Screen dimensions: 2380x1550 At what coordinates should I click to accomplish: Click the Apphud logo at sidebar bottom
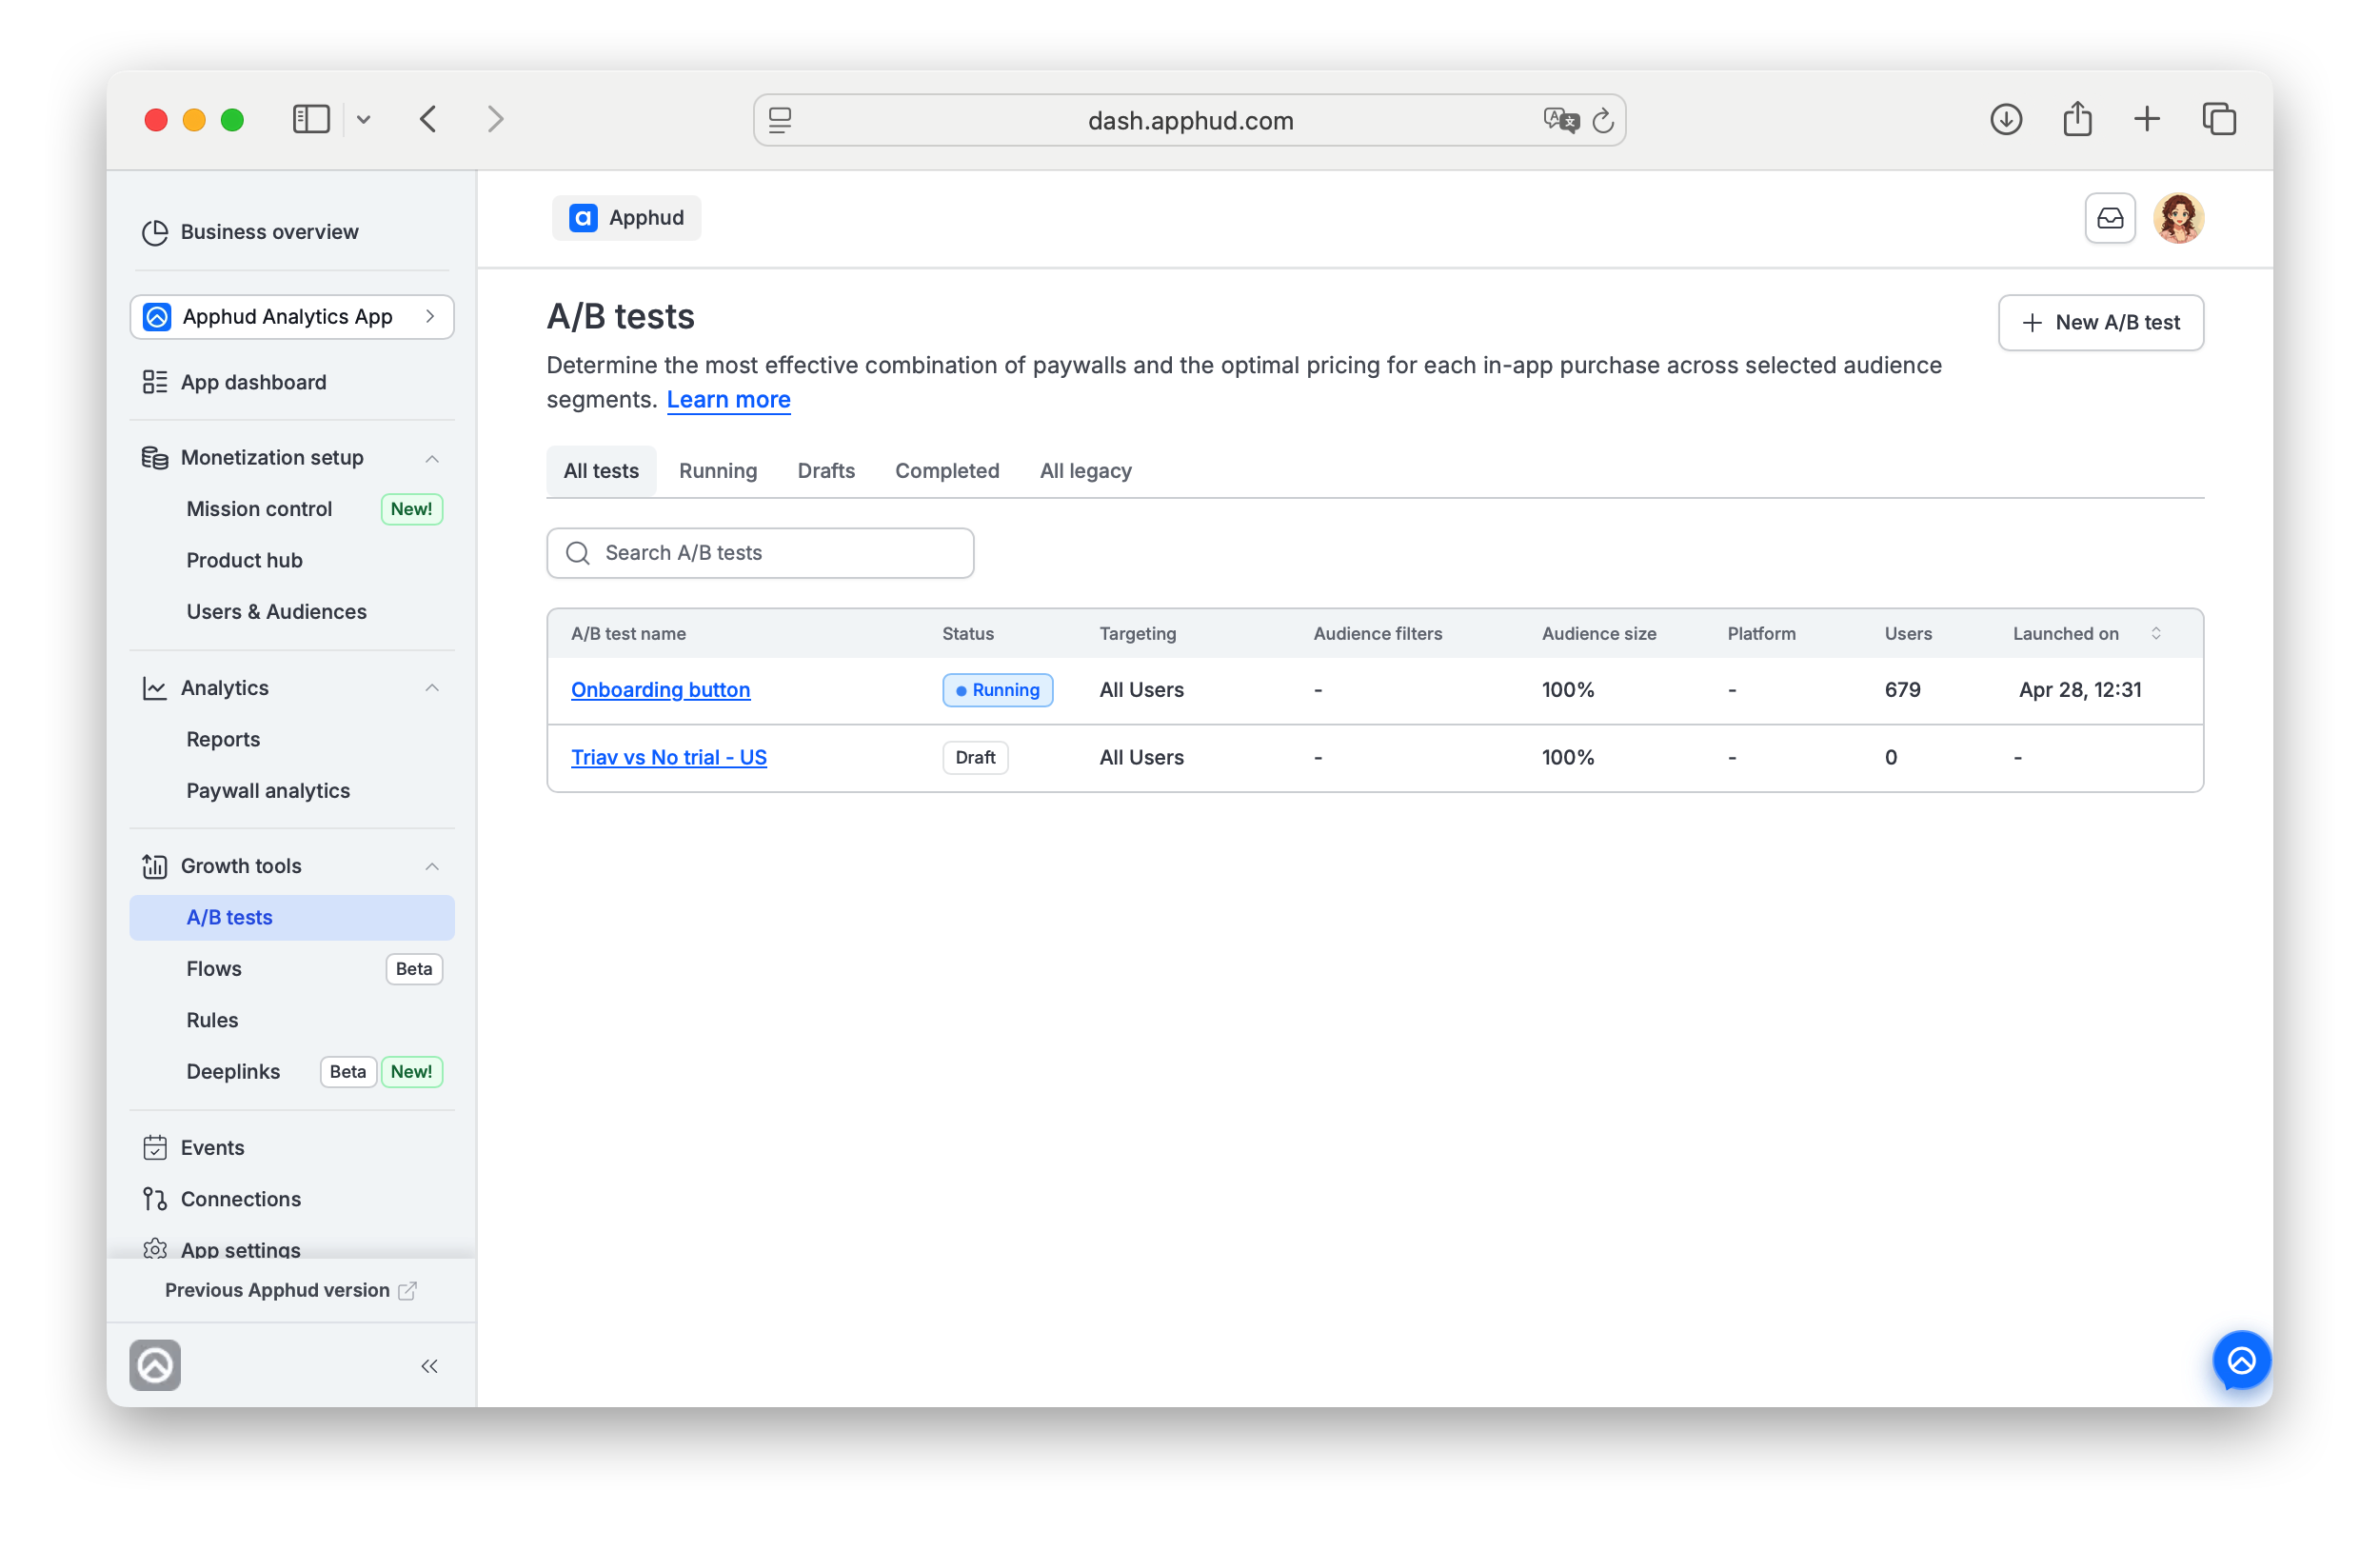[x=155, y=1365]
